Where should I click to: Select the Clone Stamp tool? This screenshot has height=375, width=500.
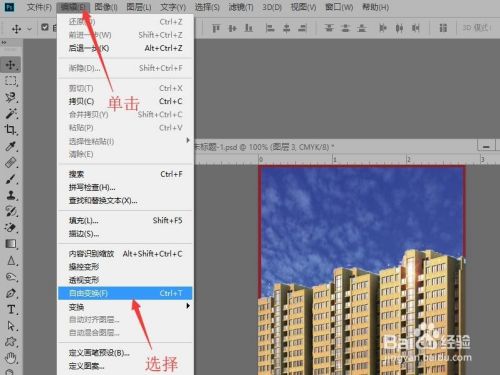coord(11,195)
